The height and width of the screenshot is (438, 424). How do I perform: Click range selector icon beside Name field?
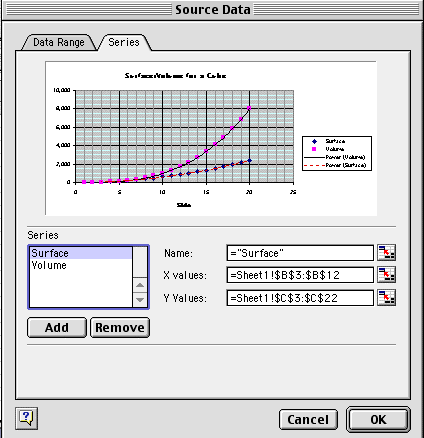386,253
